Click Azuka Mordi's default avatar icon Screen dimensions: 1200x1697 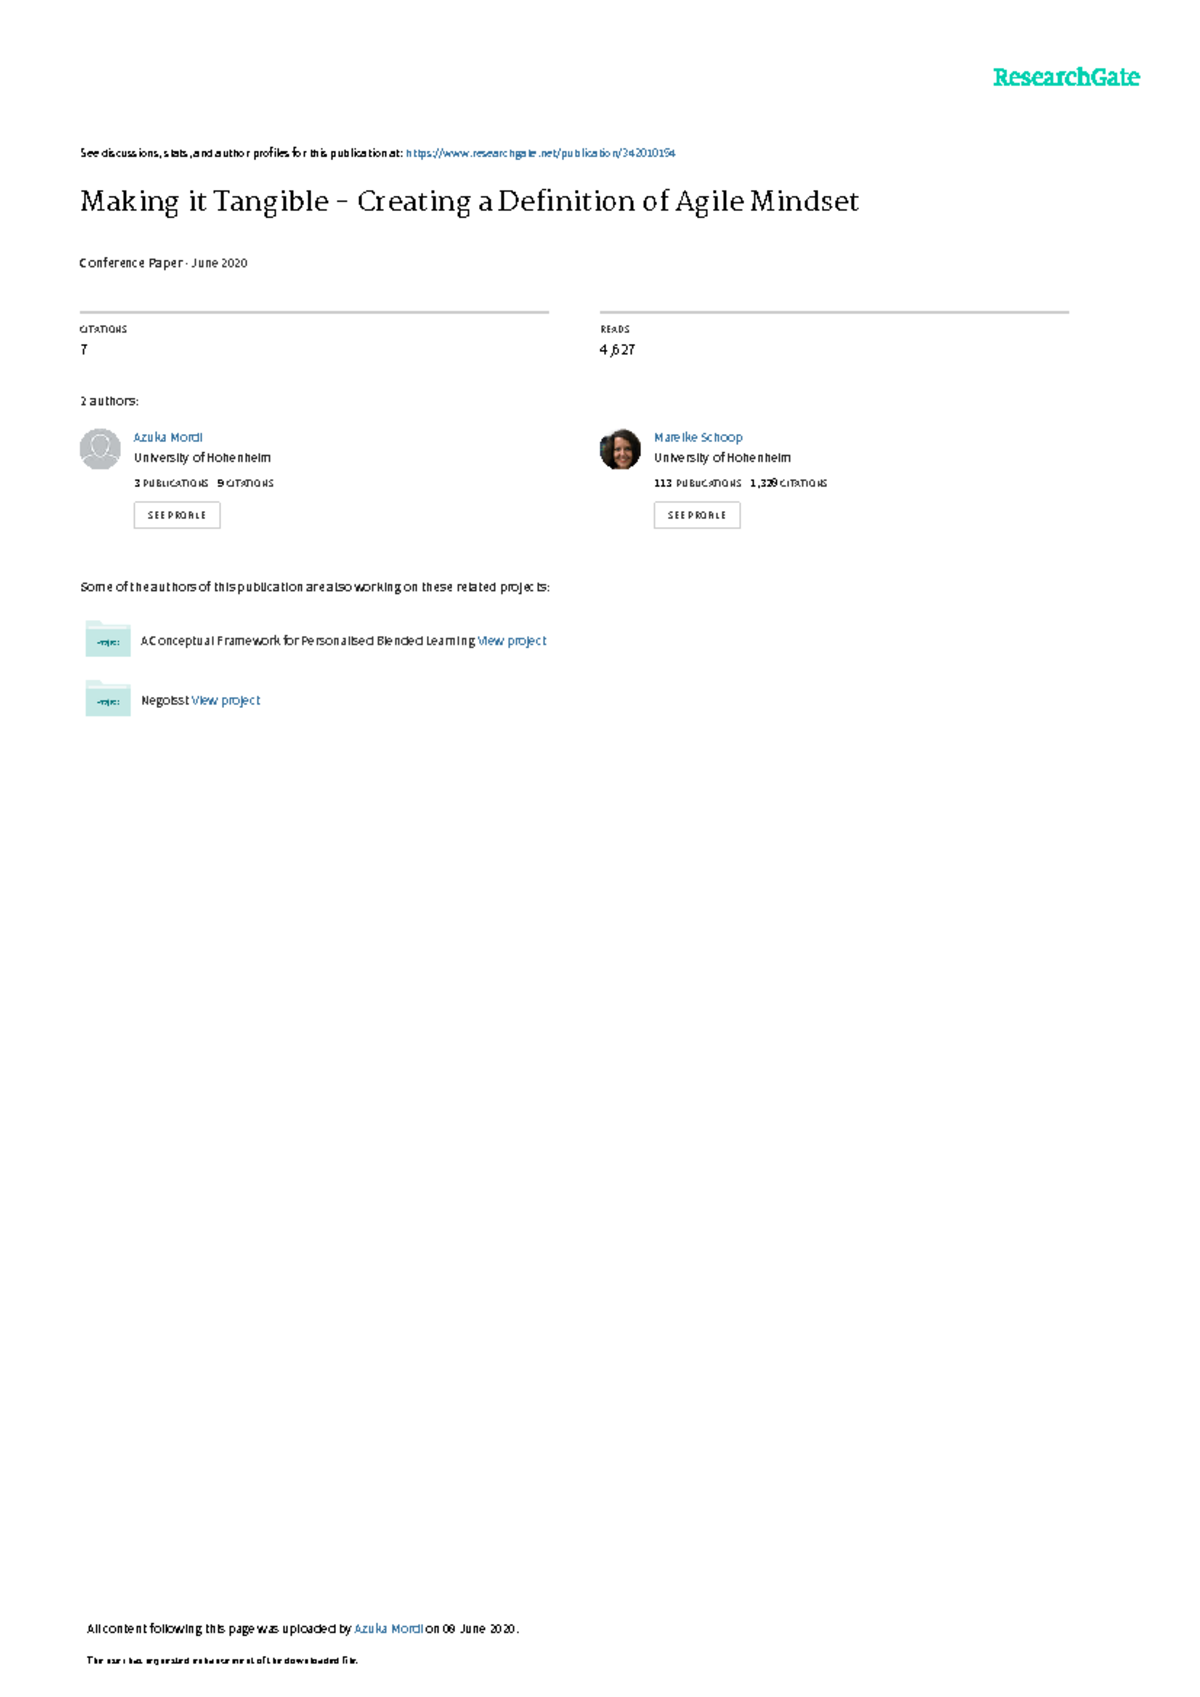click(100, 449)
